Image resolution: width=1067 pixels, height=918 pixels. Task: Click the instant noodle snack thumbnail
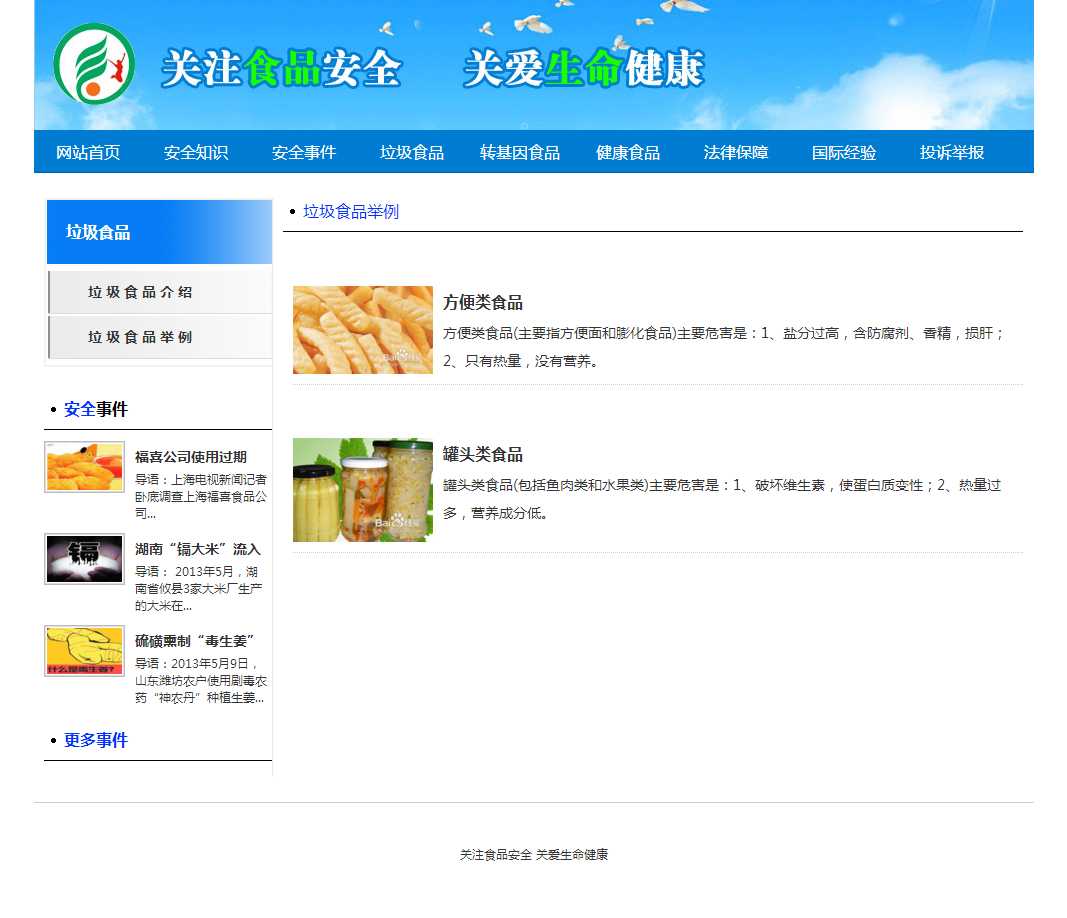(362, 330)
